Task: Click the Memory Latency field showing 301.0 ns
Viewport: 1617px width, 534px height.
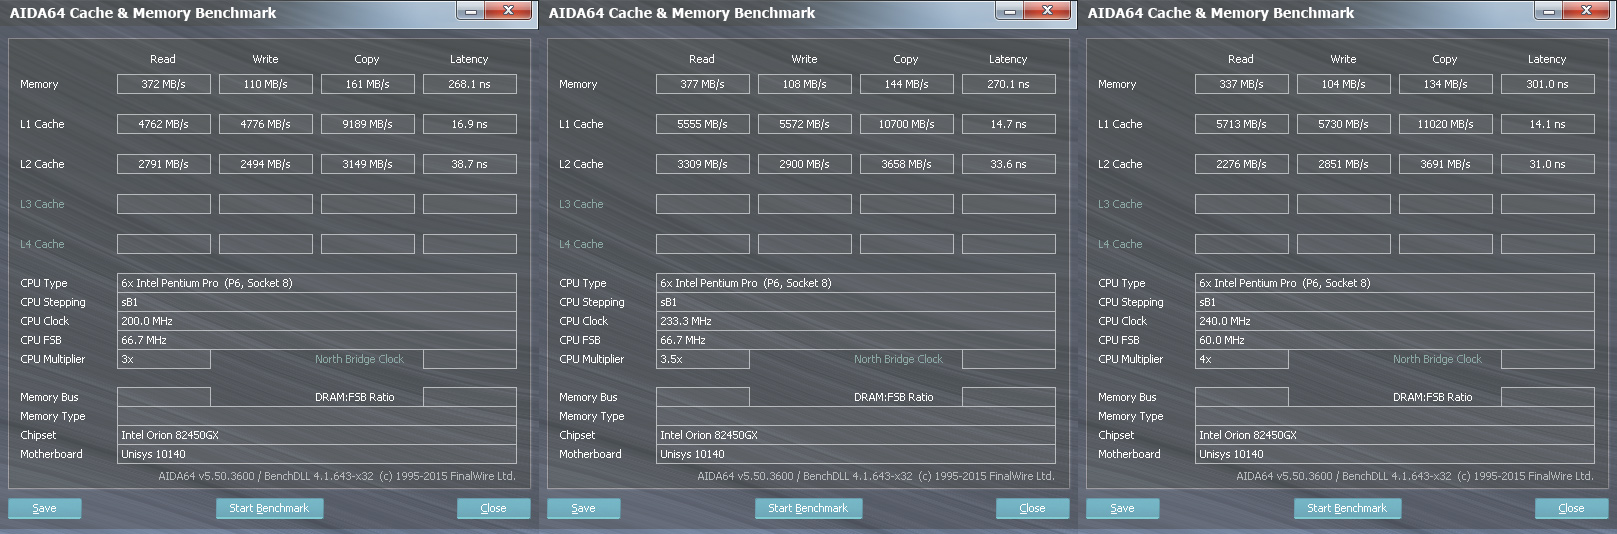Action: (1547, 84)
